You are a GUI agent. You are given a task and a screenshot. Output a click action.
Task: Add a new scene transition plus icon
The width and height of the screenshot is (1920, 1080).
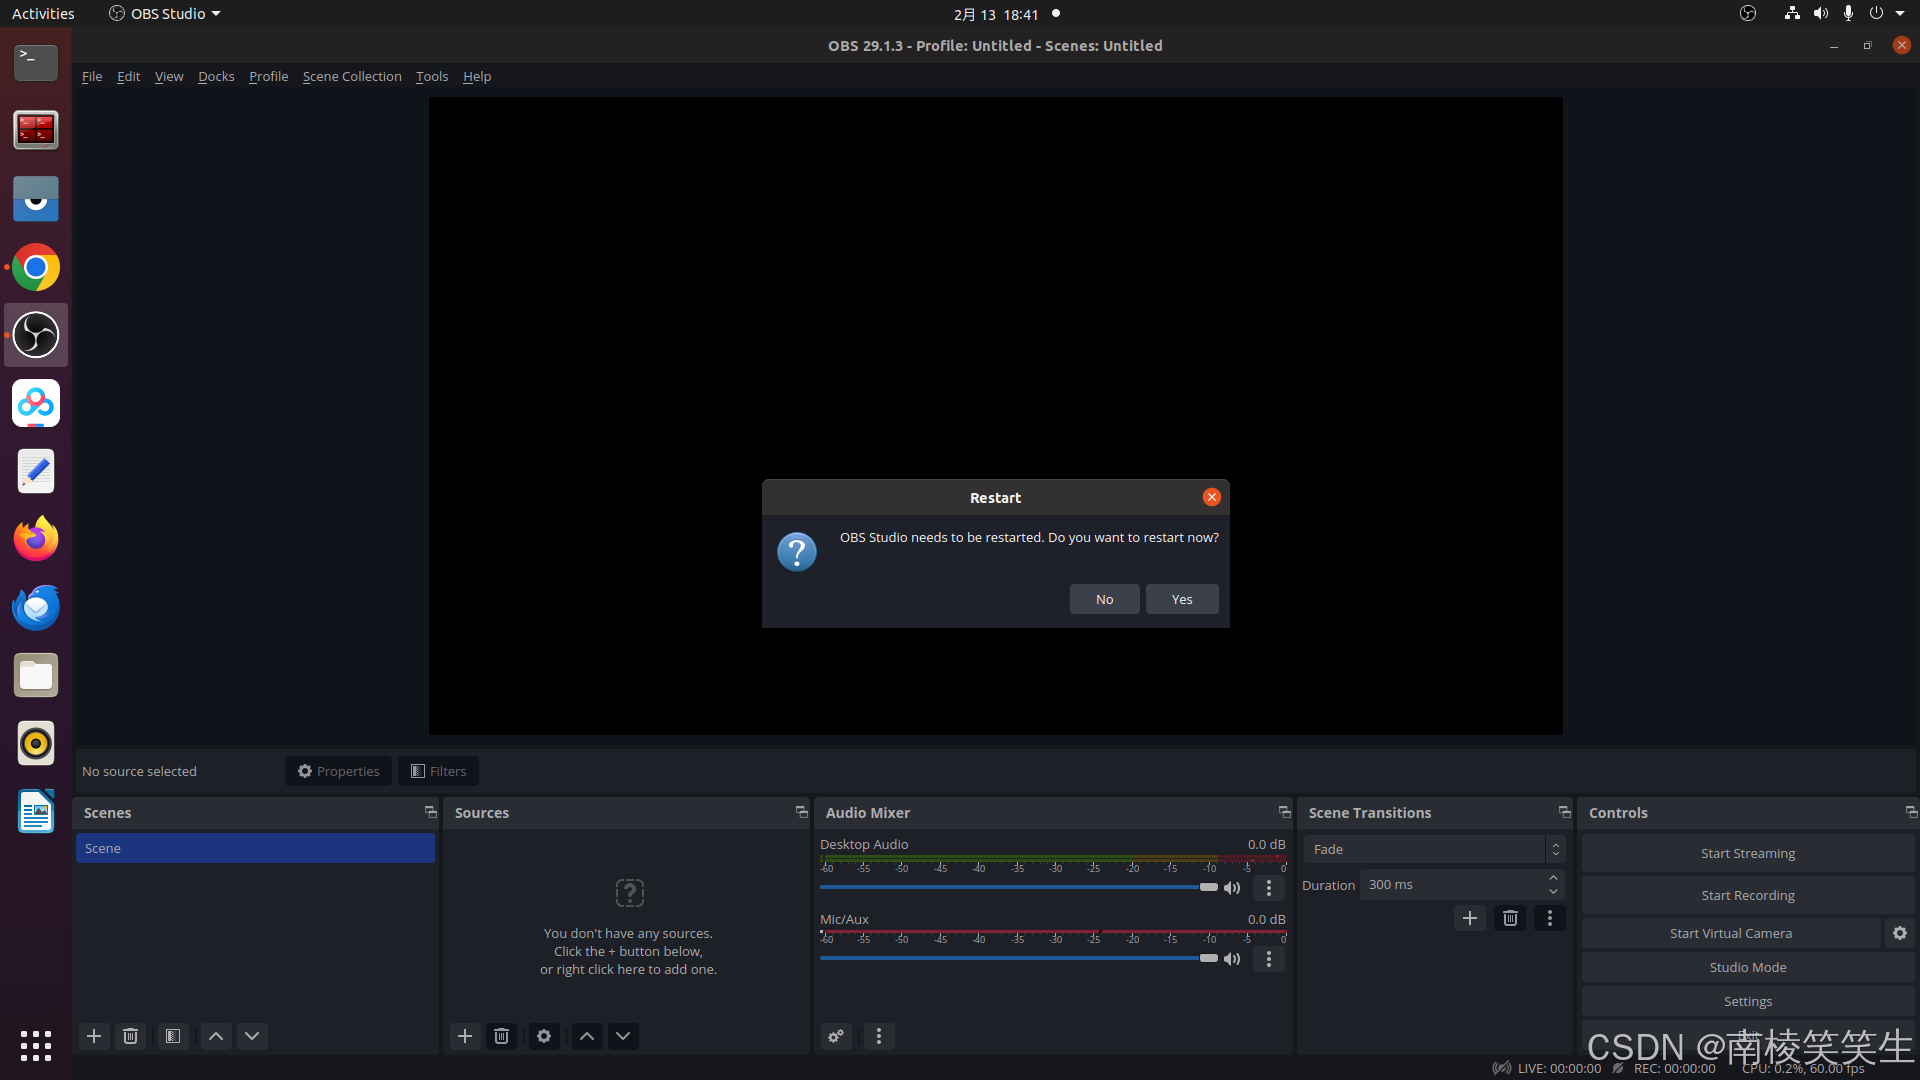[x=1469, y=918]
